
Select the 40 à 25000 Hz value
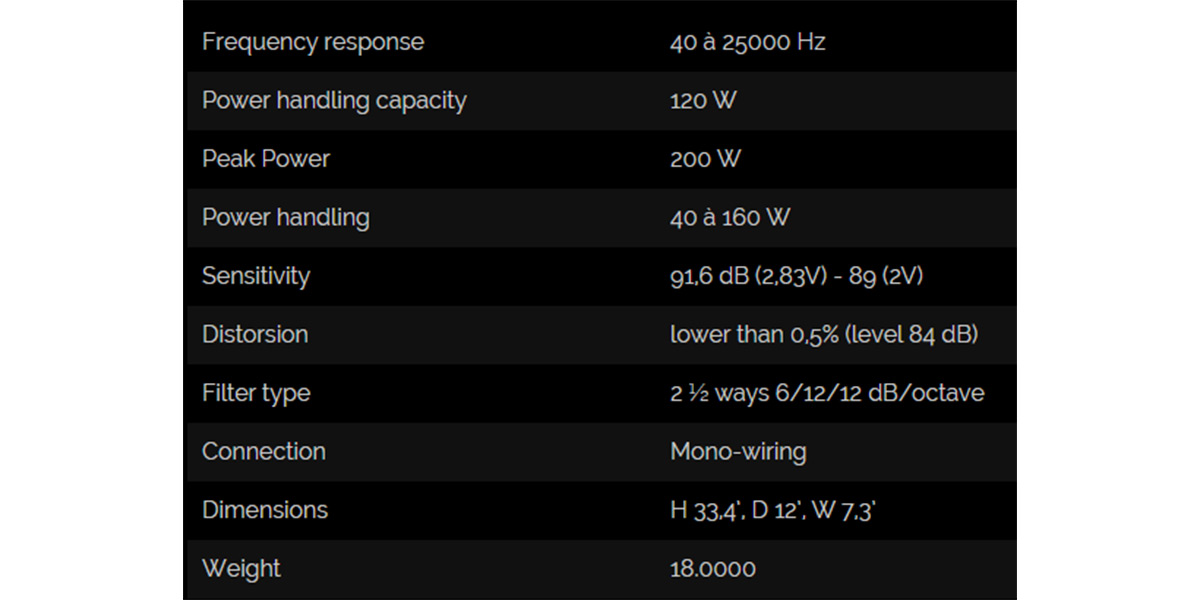(x=747, y=42)
